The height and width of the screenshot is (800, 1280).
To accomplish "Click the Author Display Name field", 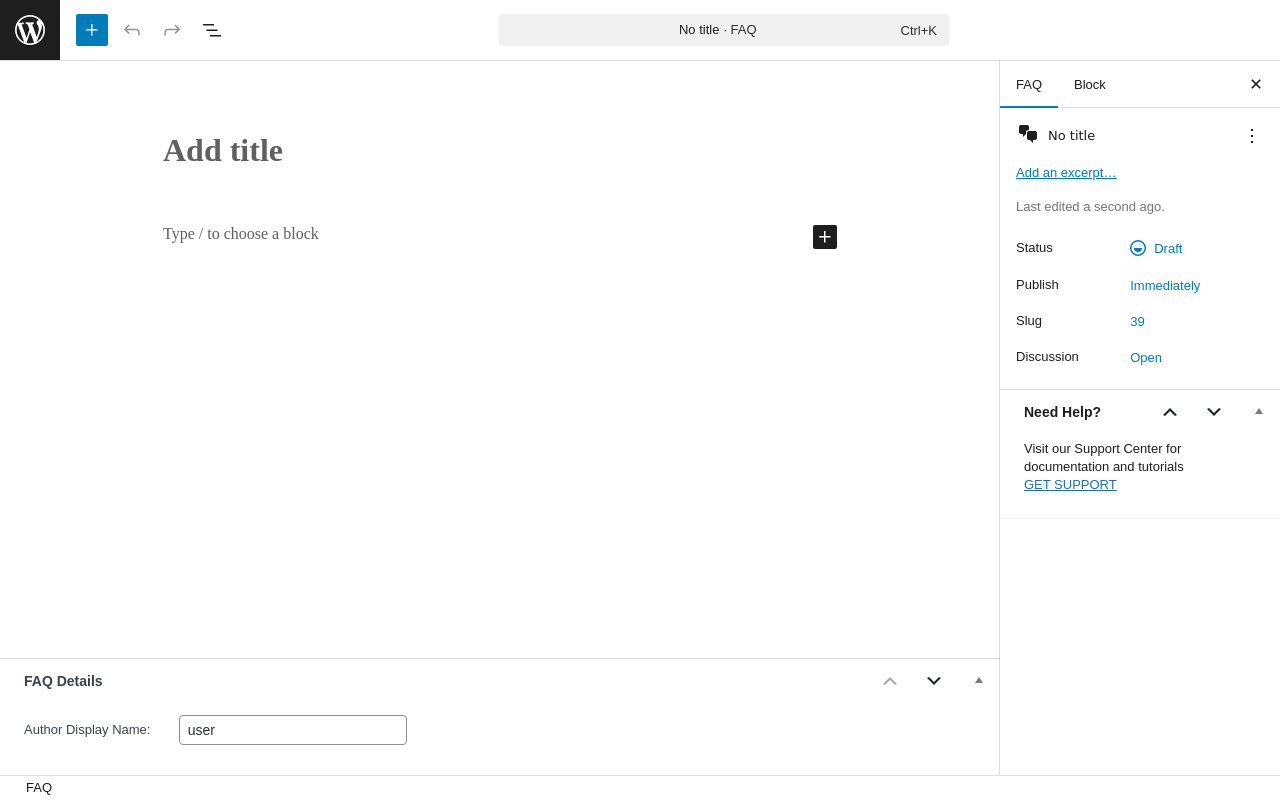I will (x=293, y=730).
